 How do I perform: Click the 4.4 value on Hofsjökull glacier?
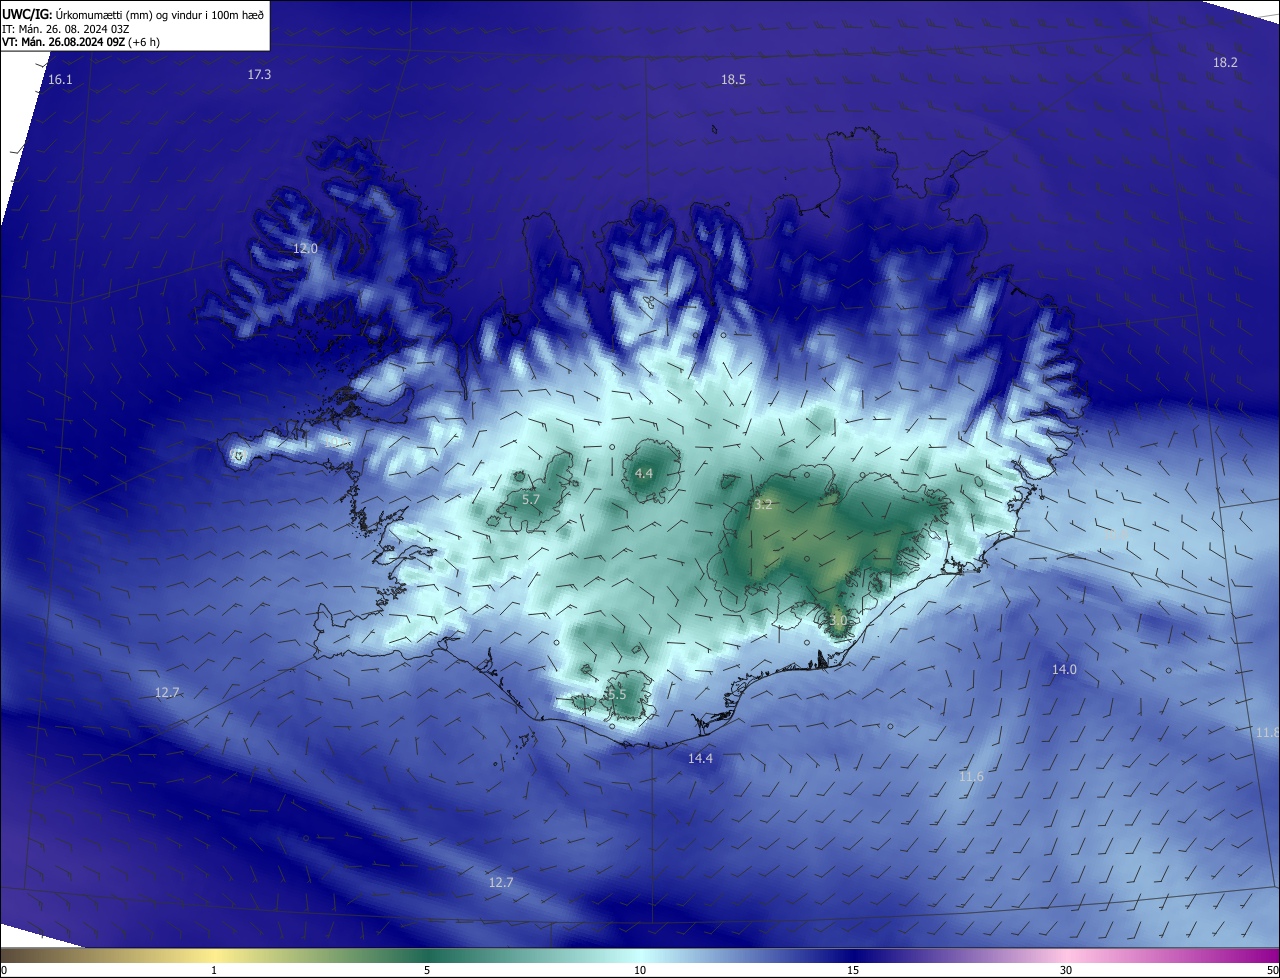click(644, 473)
